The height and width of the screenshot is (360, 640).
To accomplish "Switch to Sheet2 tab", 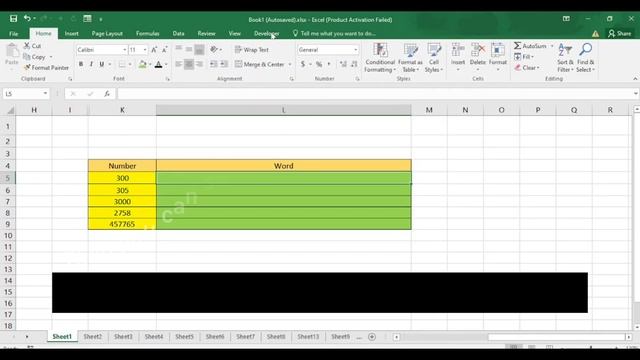I will (93, 337).
